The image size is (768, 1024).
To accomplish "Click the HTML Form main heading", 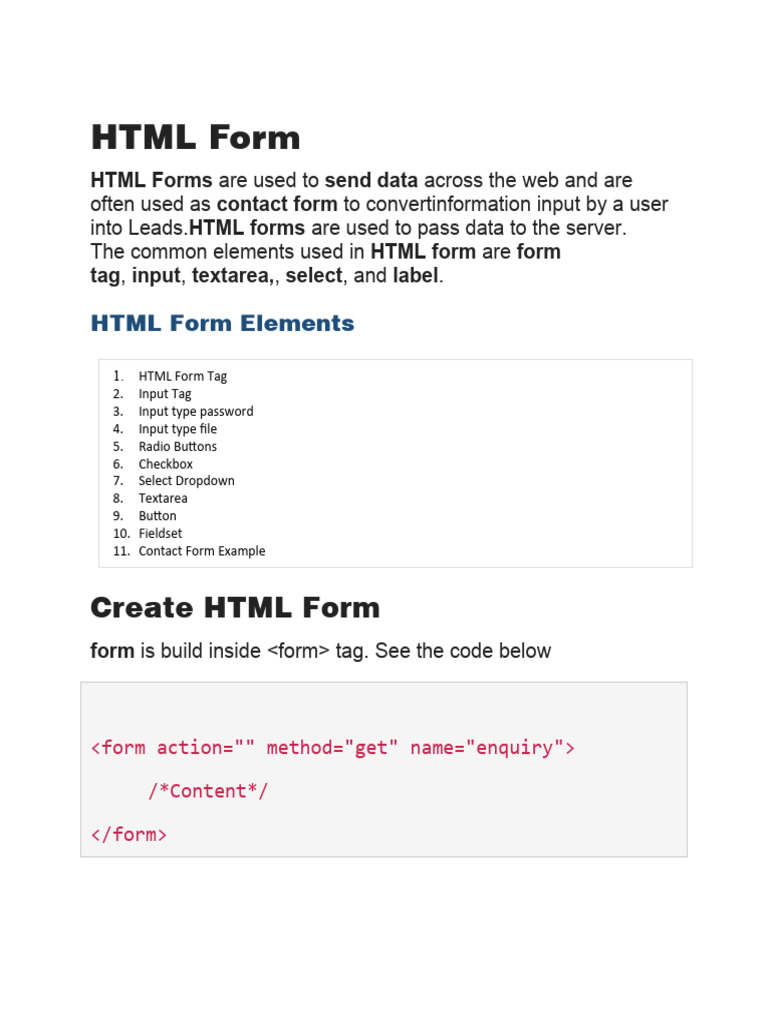I will 195,137.
